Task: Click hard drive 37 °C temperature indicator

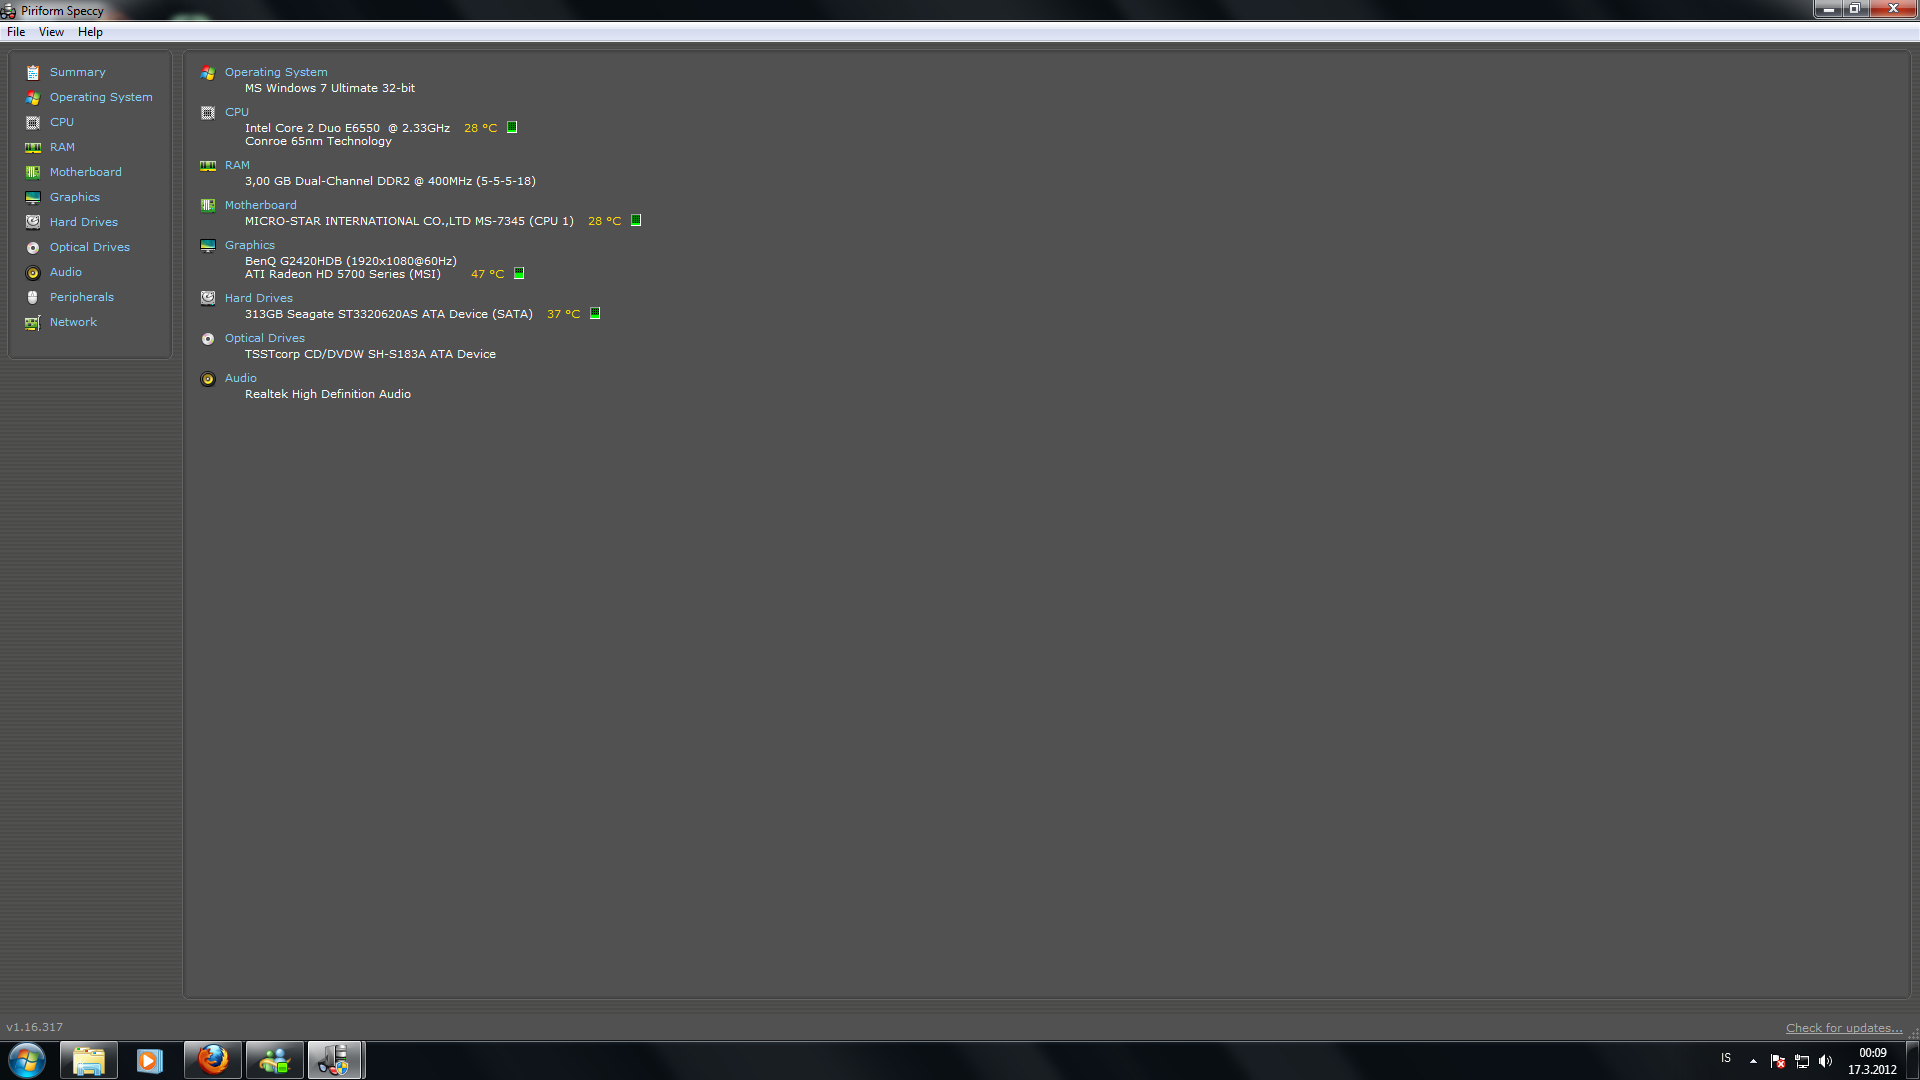Action: coord(595,313)
